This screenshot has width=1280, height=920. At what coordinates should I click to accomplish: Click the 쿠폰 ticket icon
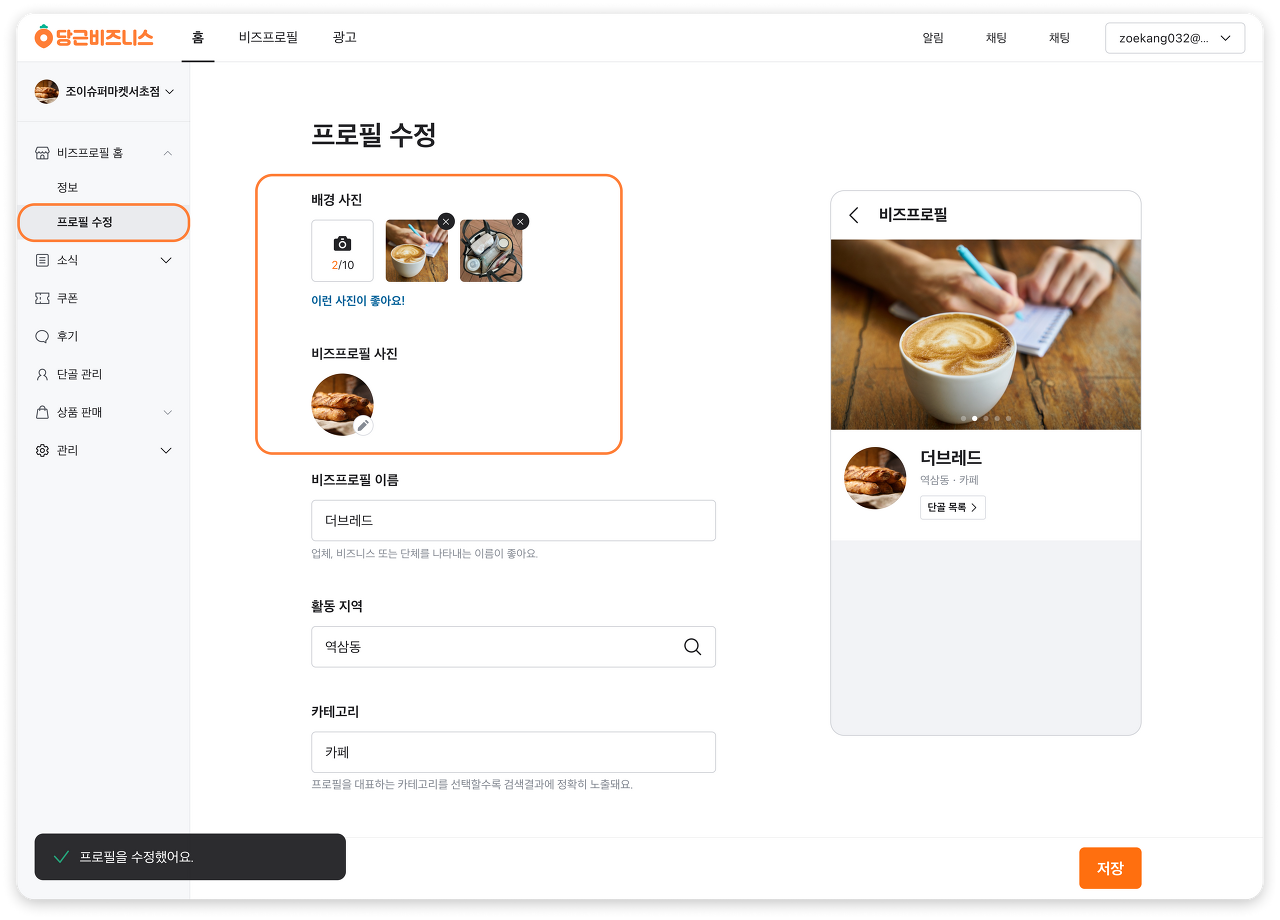tap(42, 298)
